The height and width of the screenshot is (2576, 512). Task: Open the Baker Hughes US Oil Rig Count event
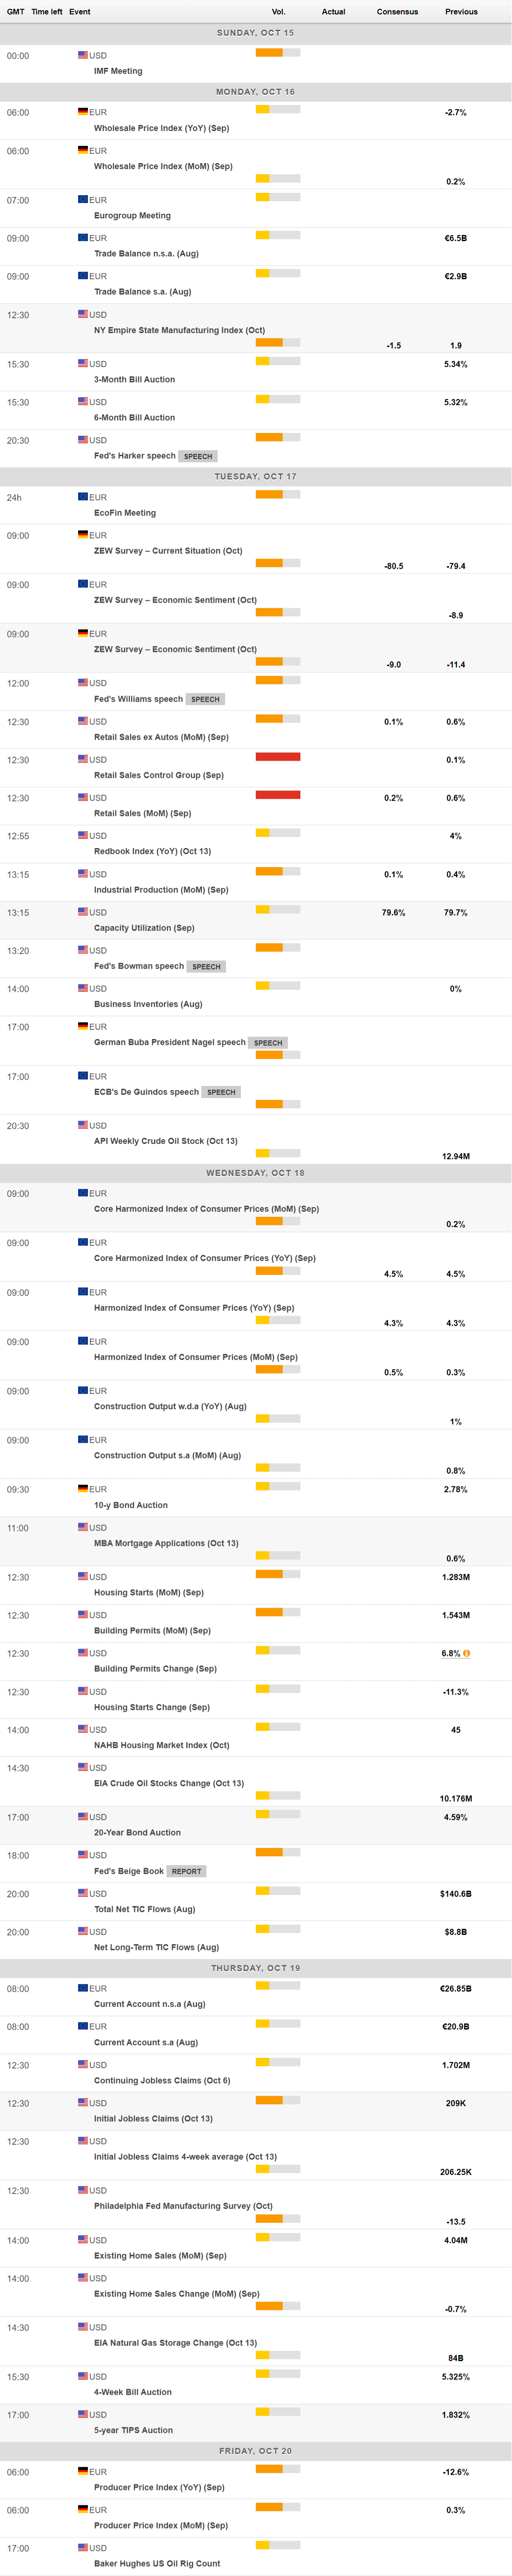click(157, 2563)
